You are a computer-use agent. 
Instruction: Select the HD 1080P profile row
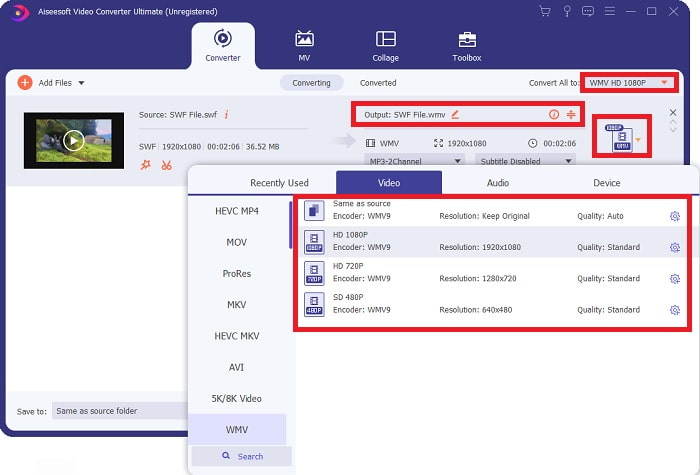[492, 242]
